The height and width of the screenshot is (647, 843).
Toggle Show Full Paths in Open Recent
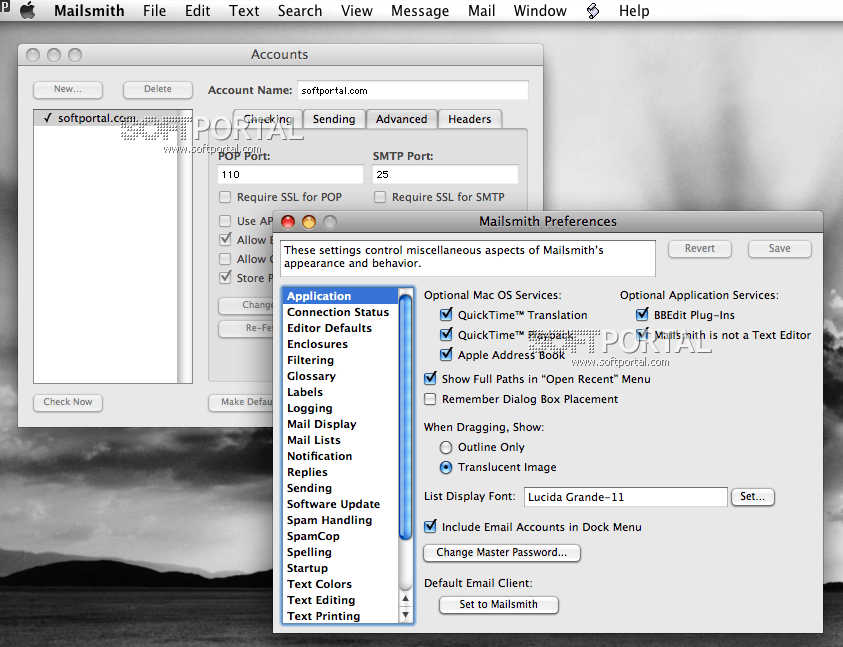(x=430, y=379)
